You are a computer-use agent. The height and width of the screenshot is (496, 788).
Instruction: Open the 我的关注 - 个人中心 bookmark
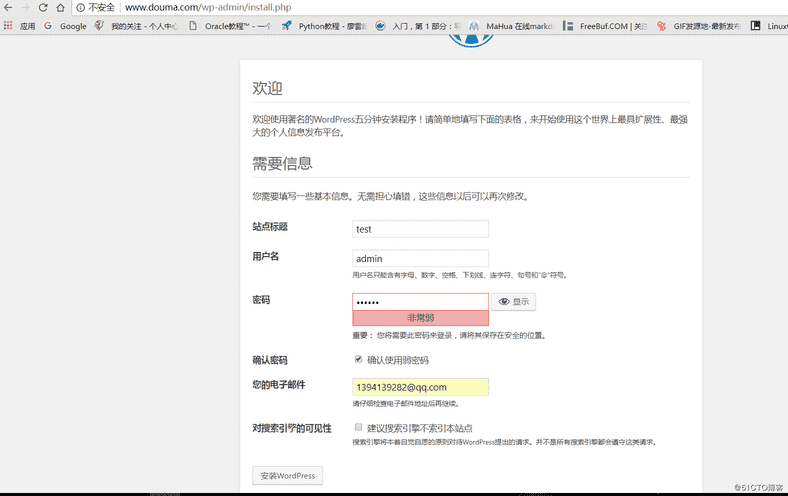[137, 26]
